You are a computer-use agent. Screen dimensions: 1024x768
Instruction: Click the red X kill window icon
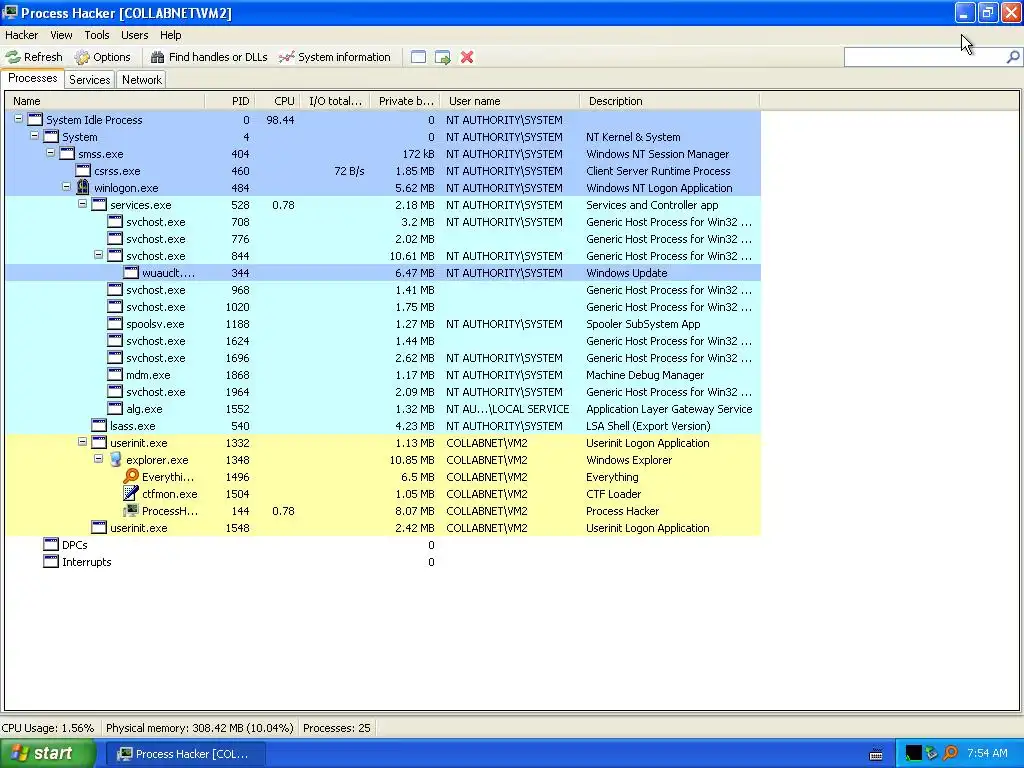click(x=467, y=57)
